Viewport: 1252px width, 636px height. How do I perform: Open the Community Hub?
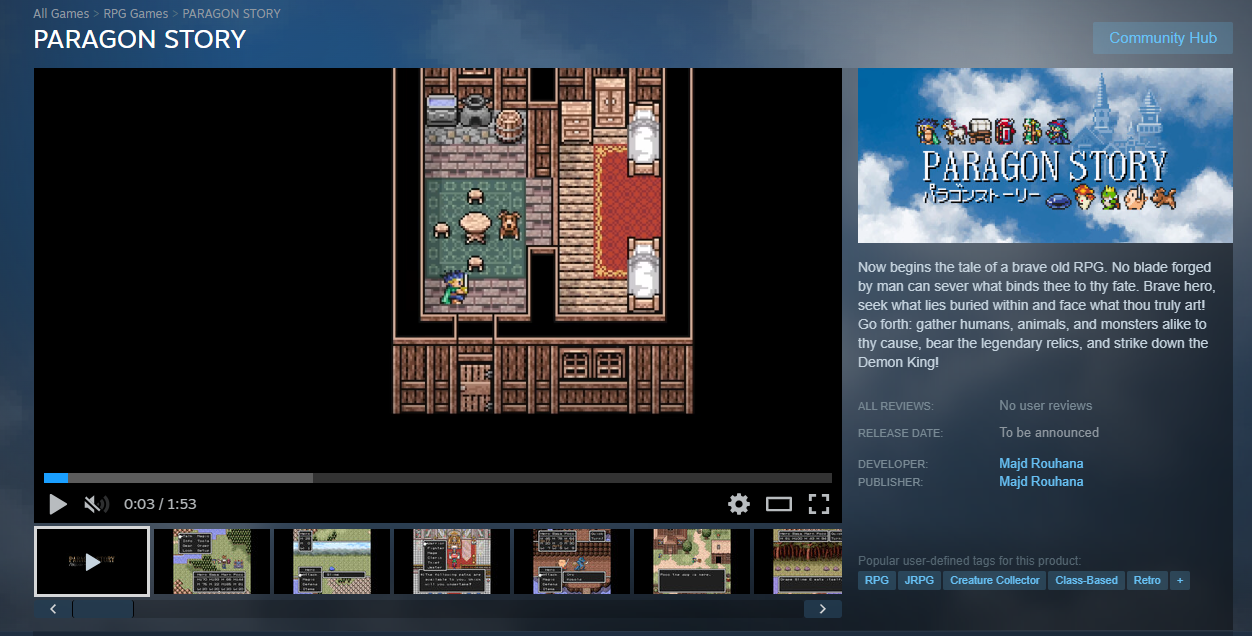(1163, 38)
